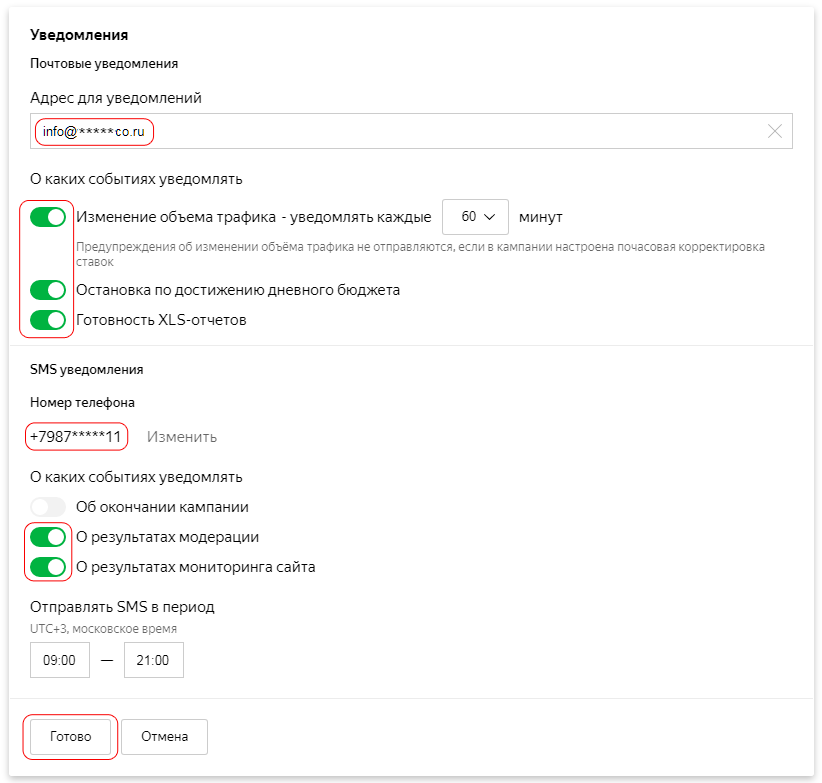Disable the site monitoring results toggle switch

[x=48, y=567]
